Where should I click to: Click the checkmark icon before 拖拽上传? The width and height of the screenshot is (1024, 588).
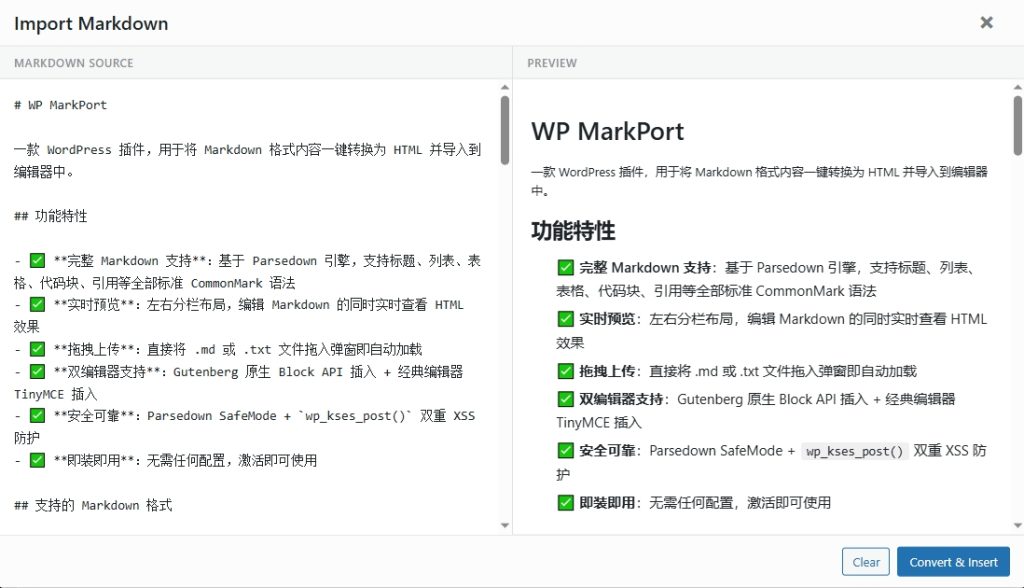pyautogui.click(x=565, y=370)
